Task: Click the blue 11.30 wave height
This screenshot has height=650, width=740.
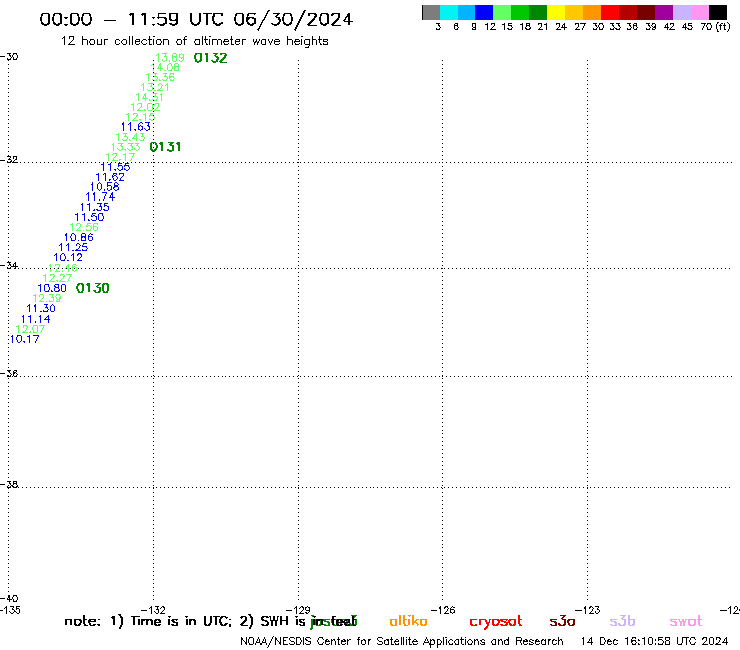Action: click(x=41, y=309)
